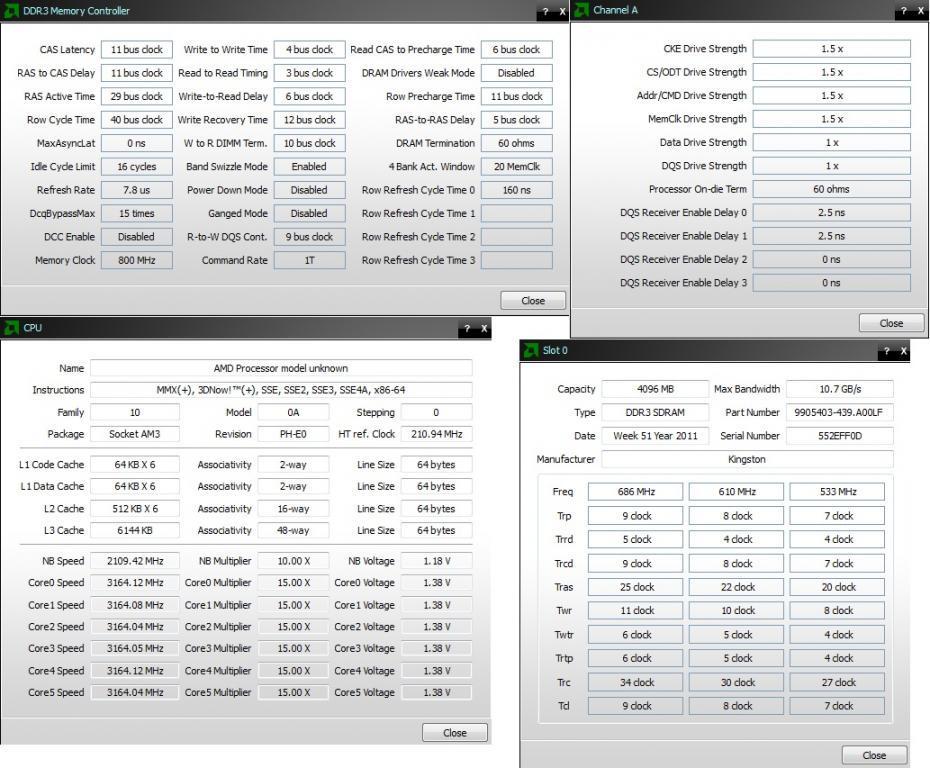Open help for the Channel A window

[904, 11]
